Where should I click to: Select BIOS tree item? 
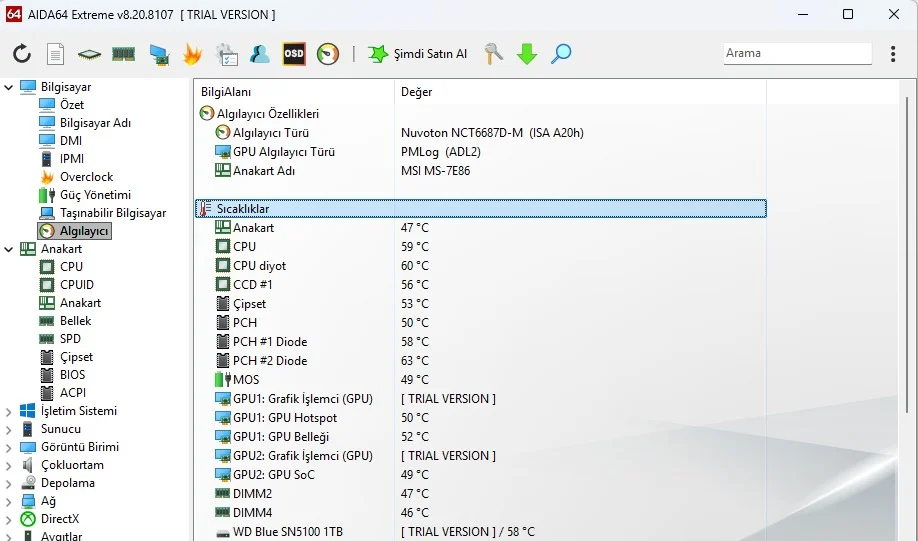tap(62, 375)
